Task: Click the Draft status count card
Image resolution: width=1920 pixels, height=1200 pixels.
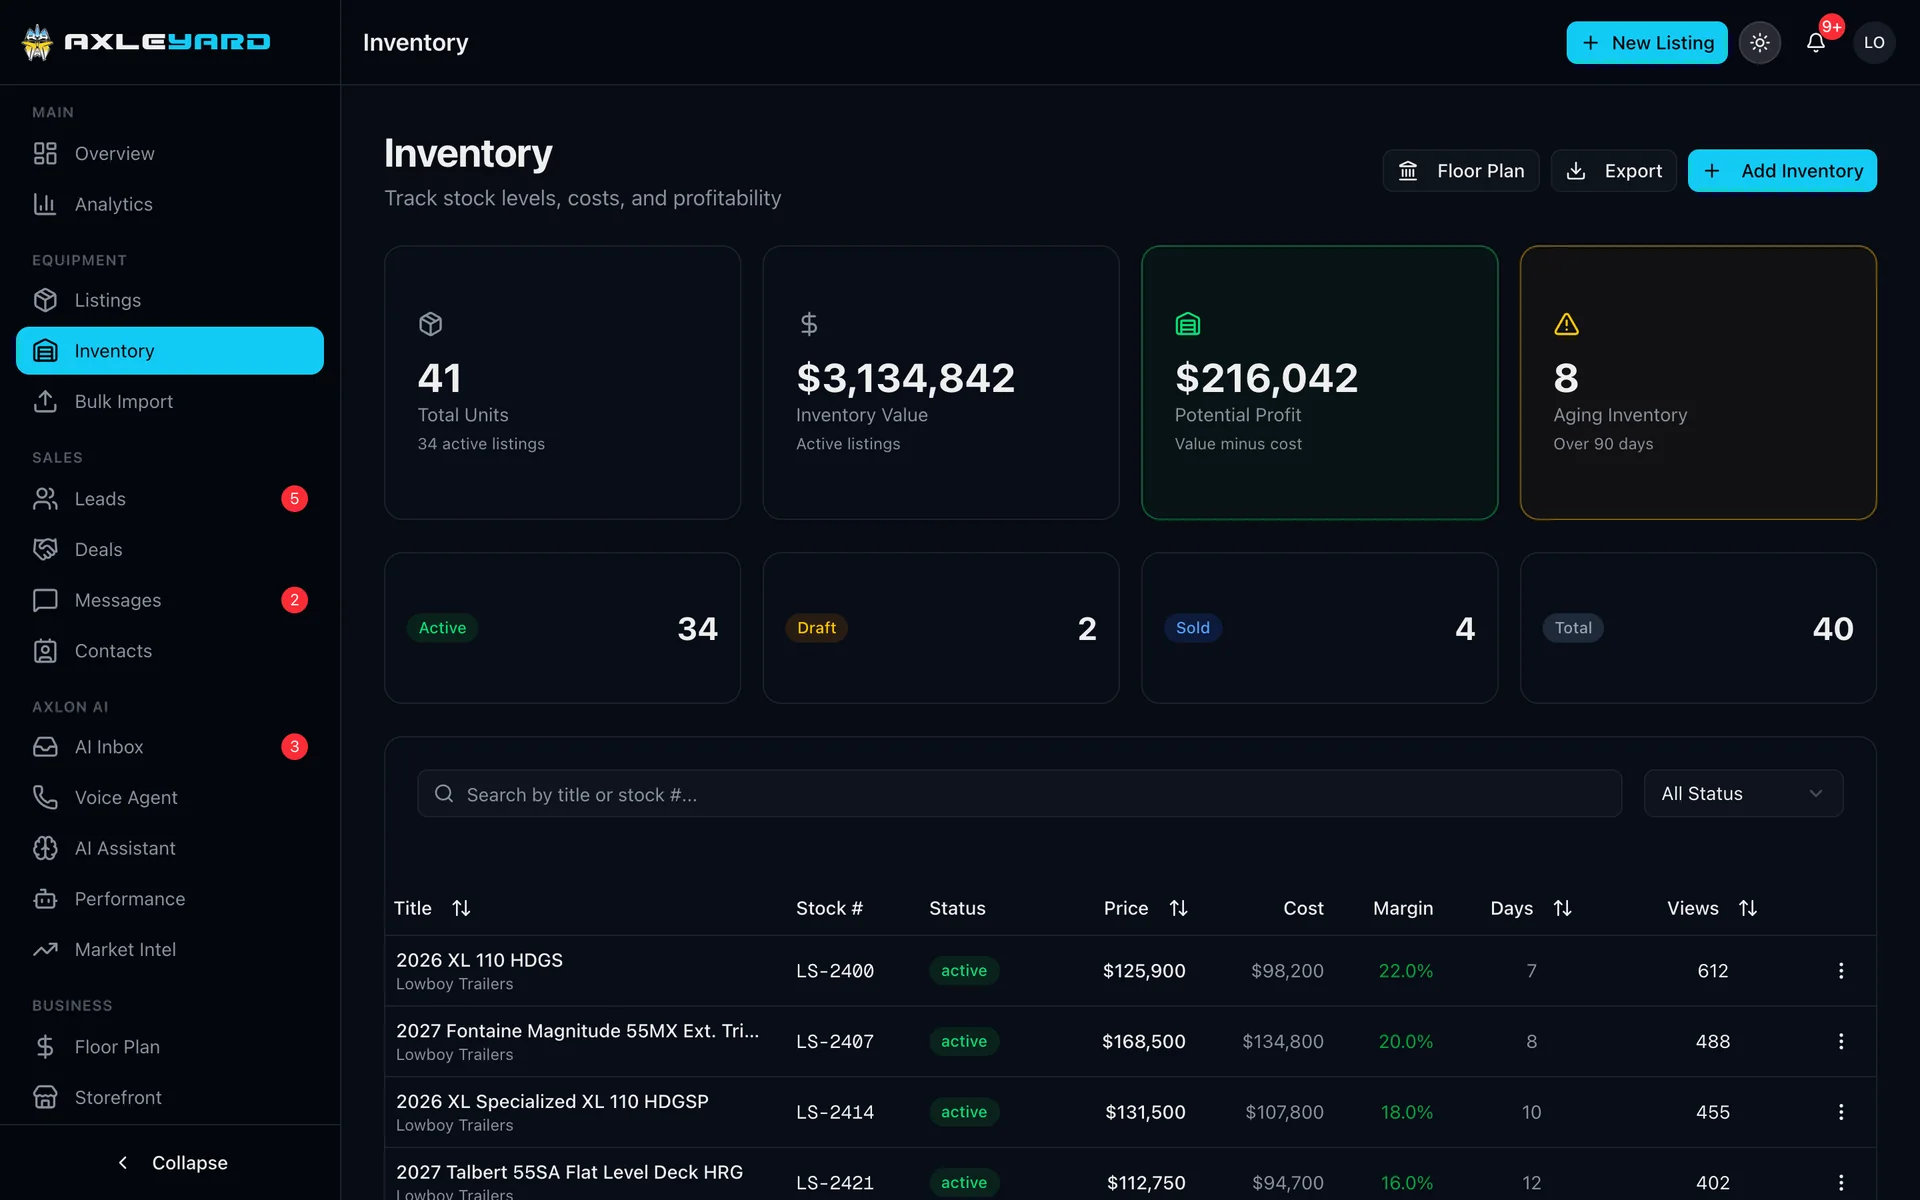Action: (x=940, y=628)
